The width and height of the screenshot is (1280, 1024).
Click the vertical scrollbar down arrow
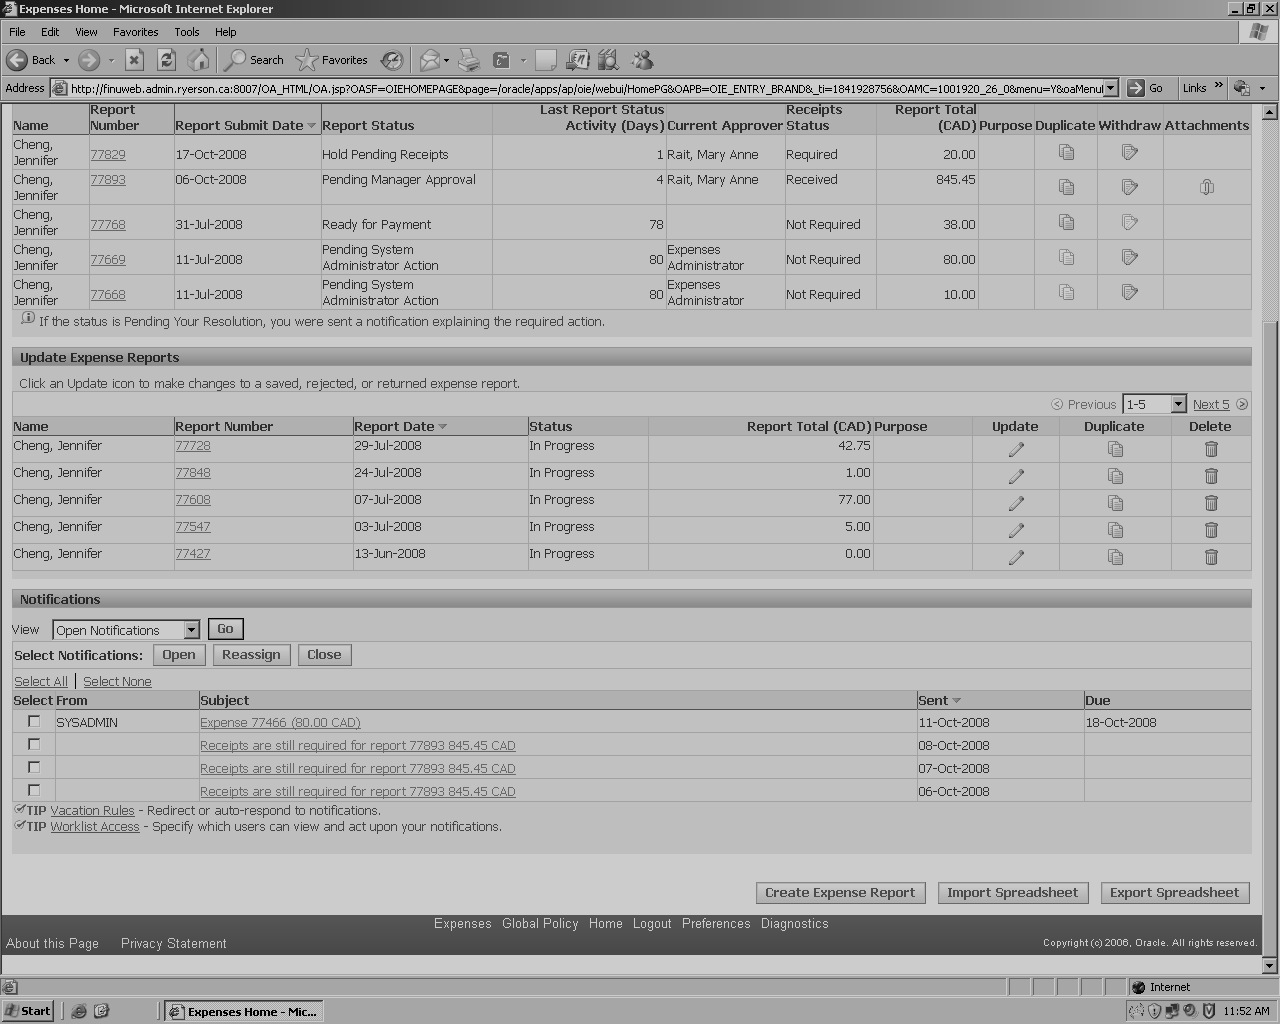point(1270,966)
